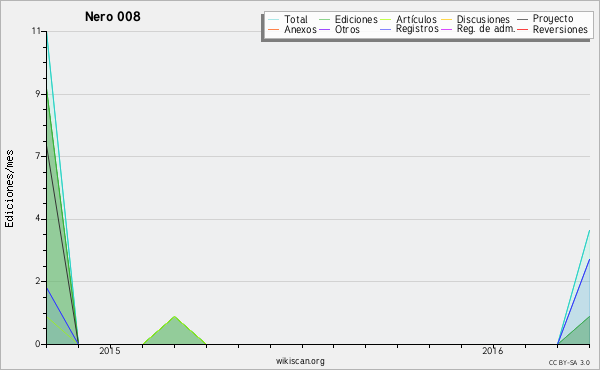Click the 2015 x-axis label
Screen dimensions: 600x370
tap(109, 350)
